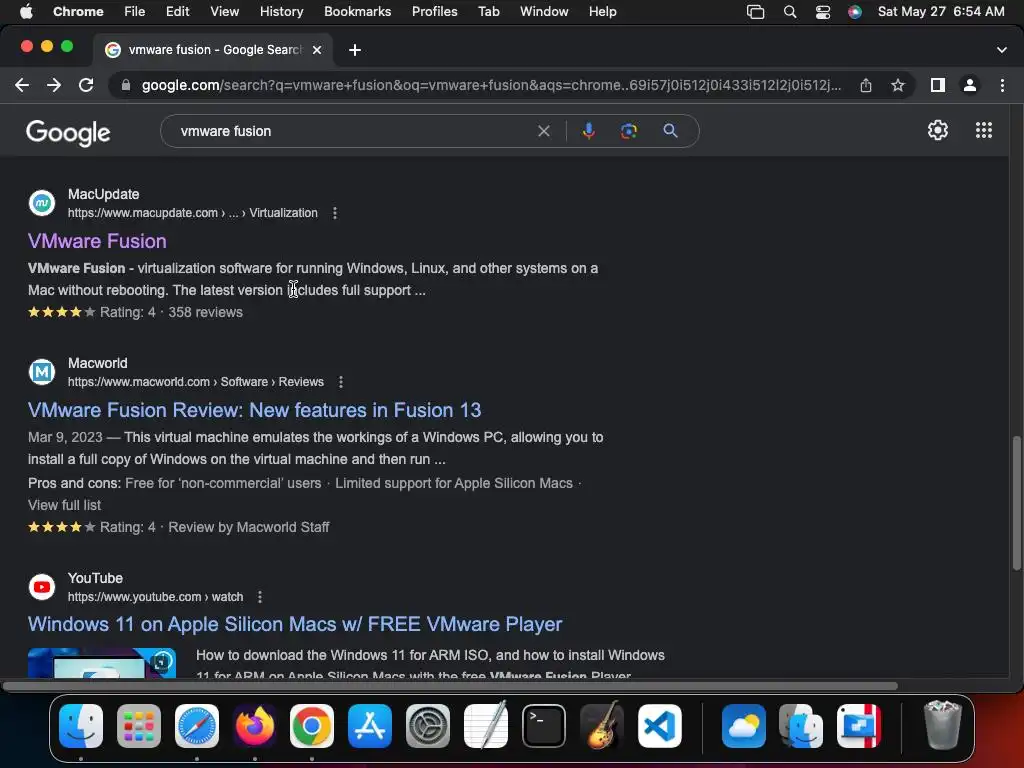Activate Siri from menu bar

(x=854, y=12)
